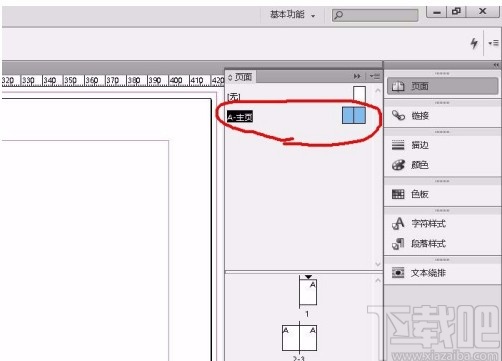Click the pages section scroll up arrow

click(378, 280)
